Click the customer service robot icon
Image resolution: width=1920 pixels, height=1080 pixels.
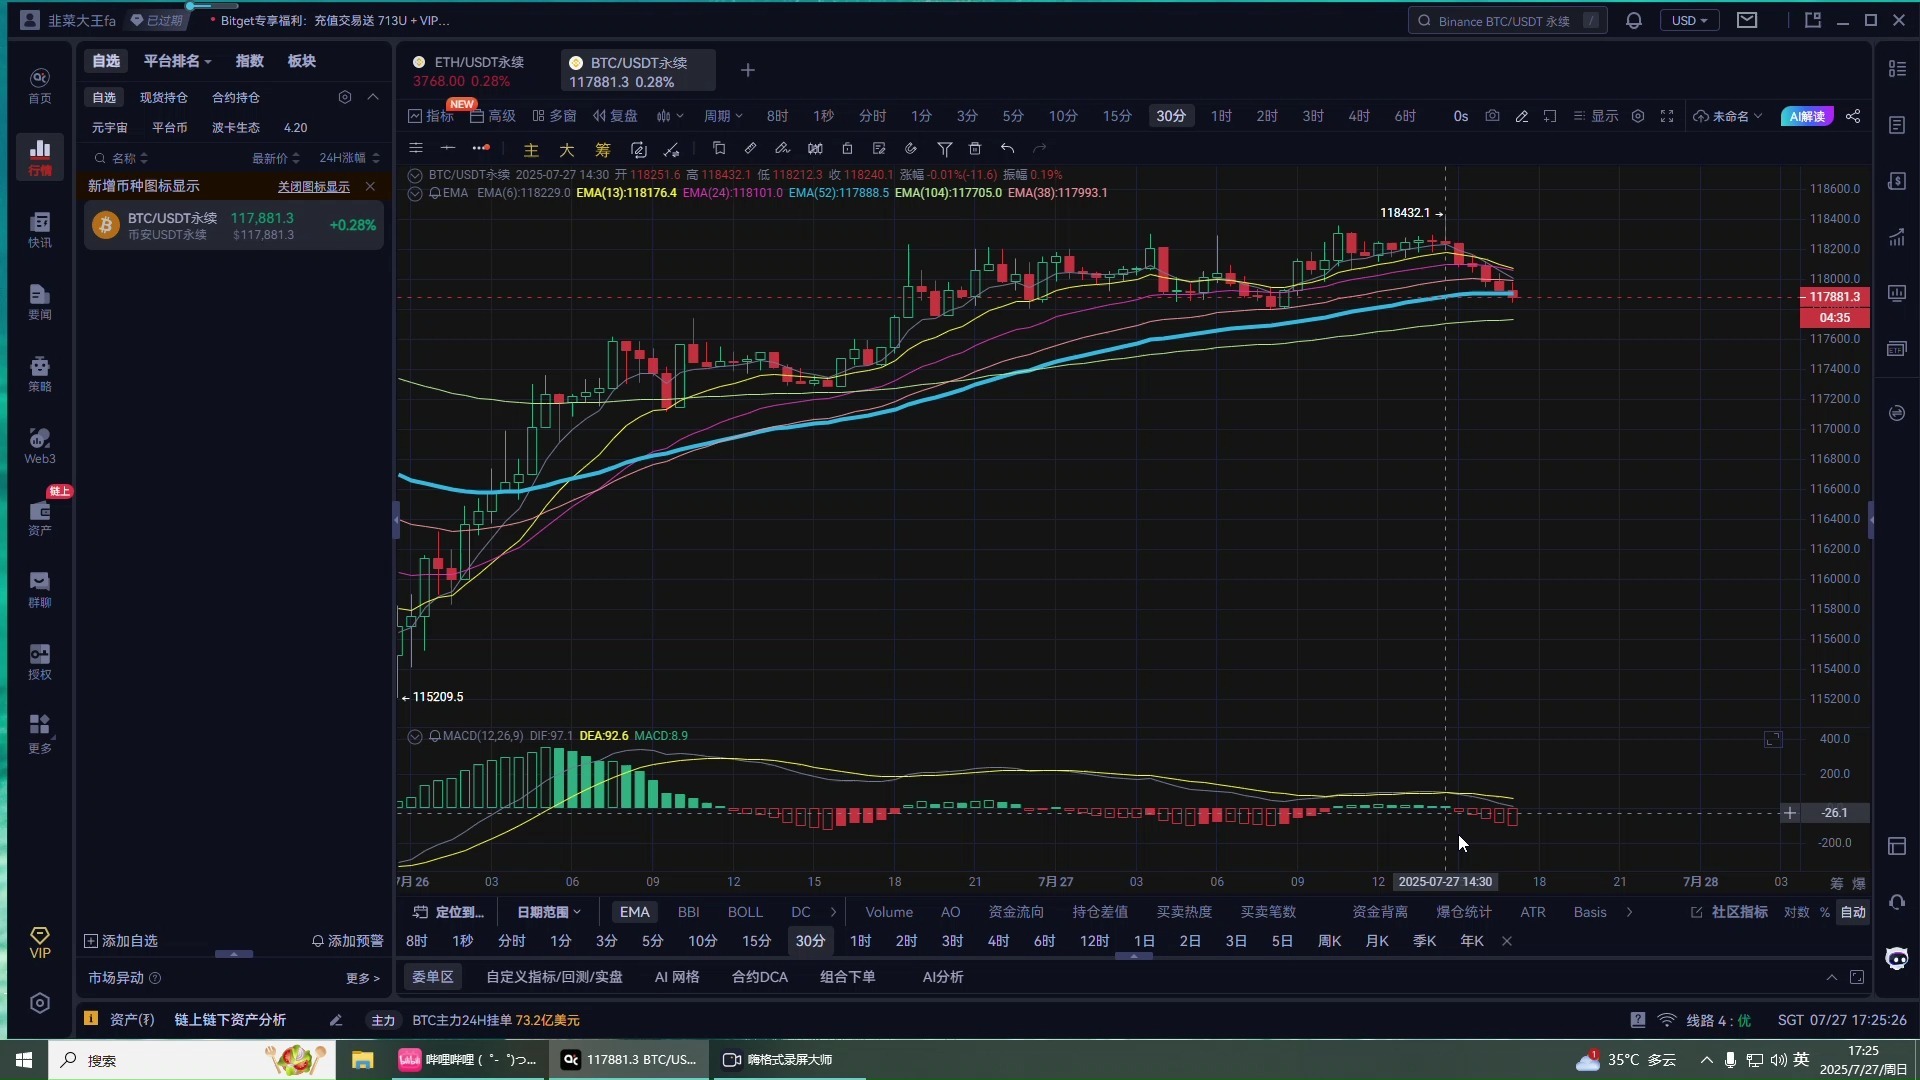(x=1897, y=958)
